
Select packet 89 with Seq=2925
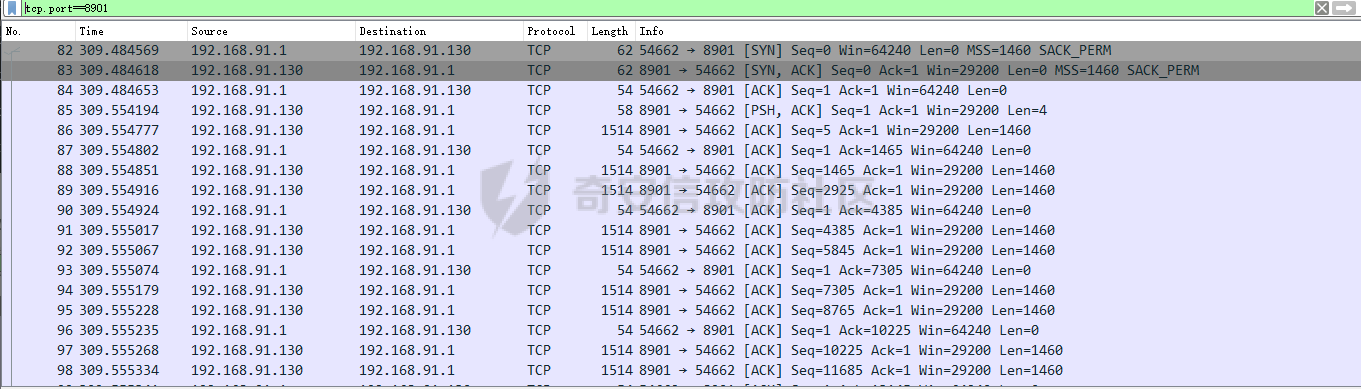pyautogui.click(x=680, y=190)
